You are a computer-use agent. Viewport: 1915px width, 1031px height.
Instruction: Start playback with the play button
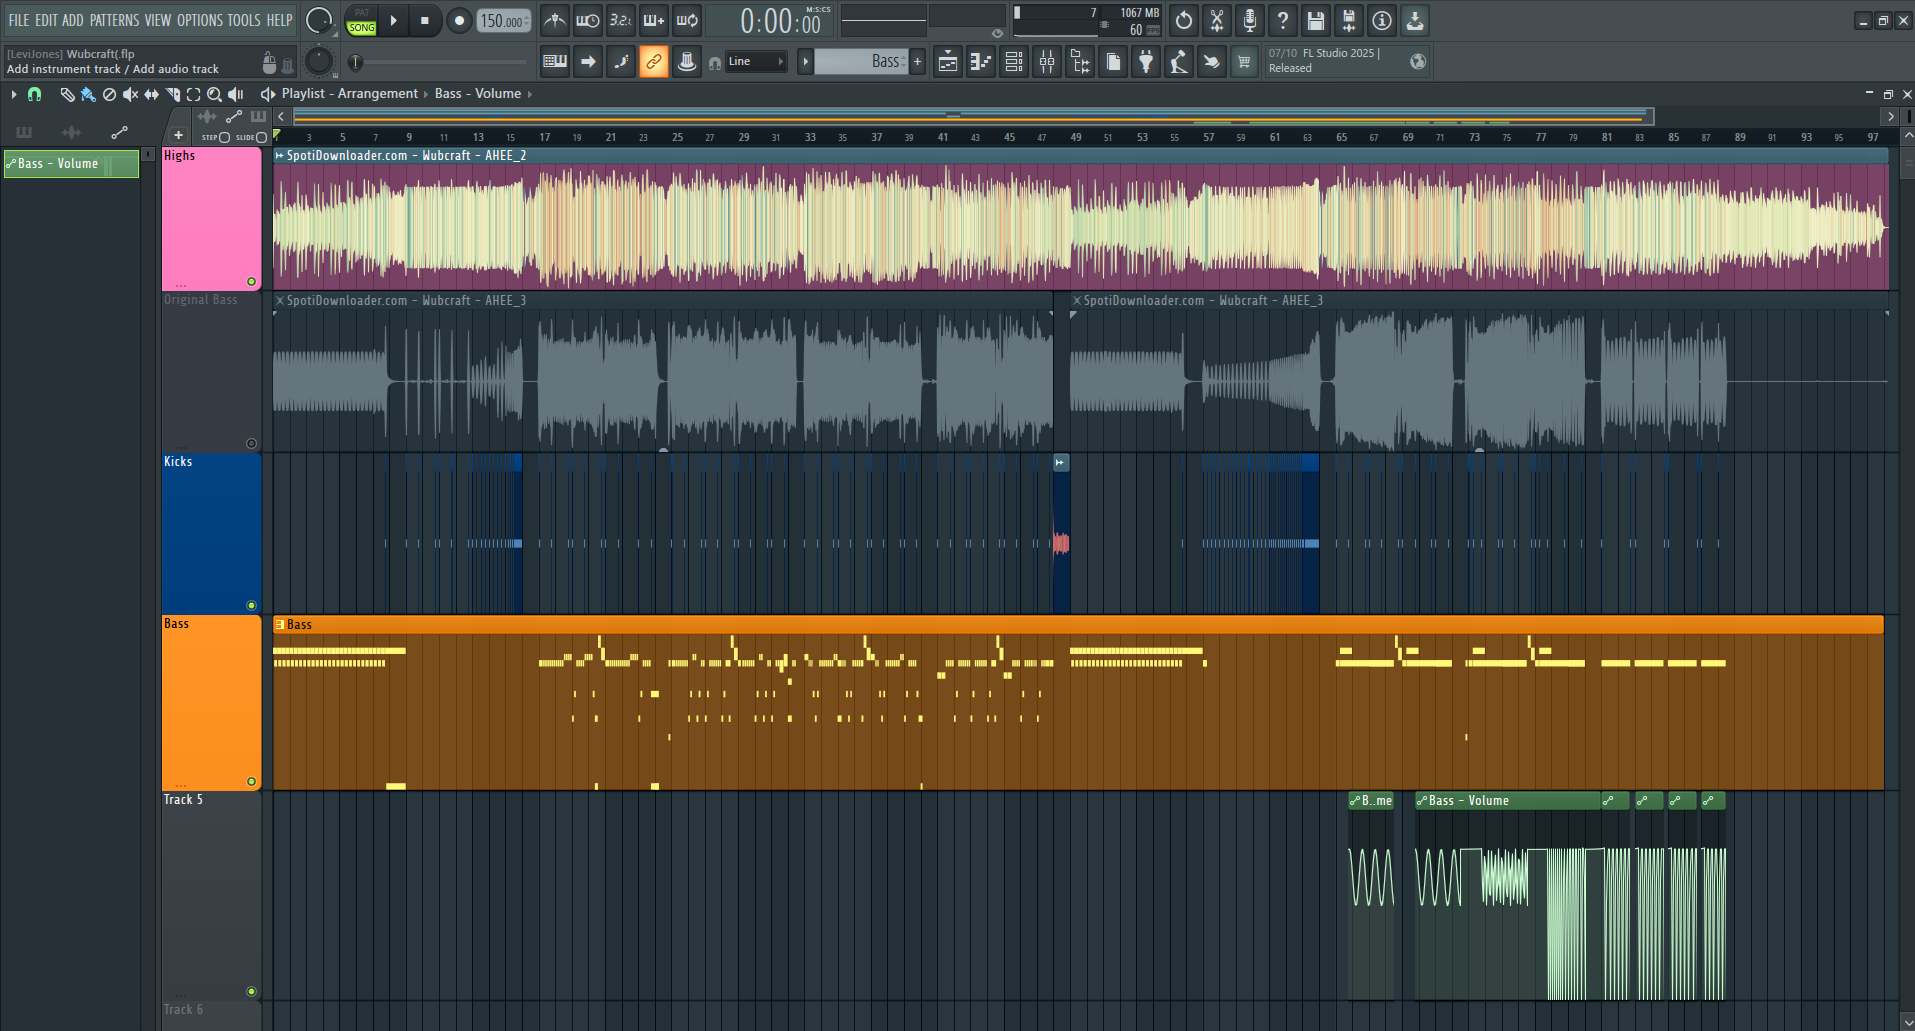(393, 20)
